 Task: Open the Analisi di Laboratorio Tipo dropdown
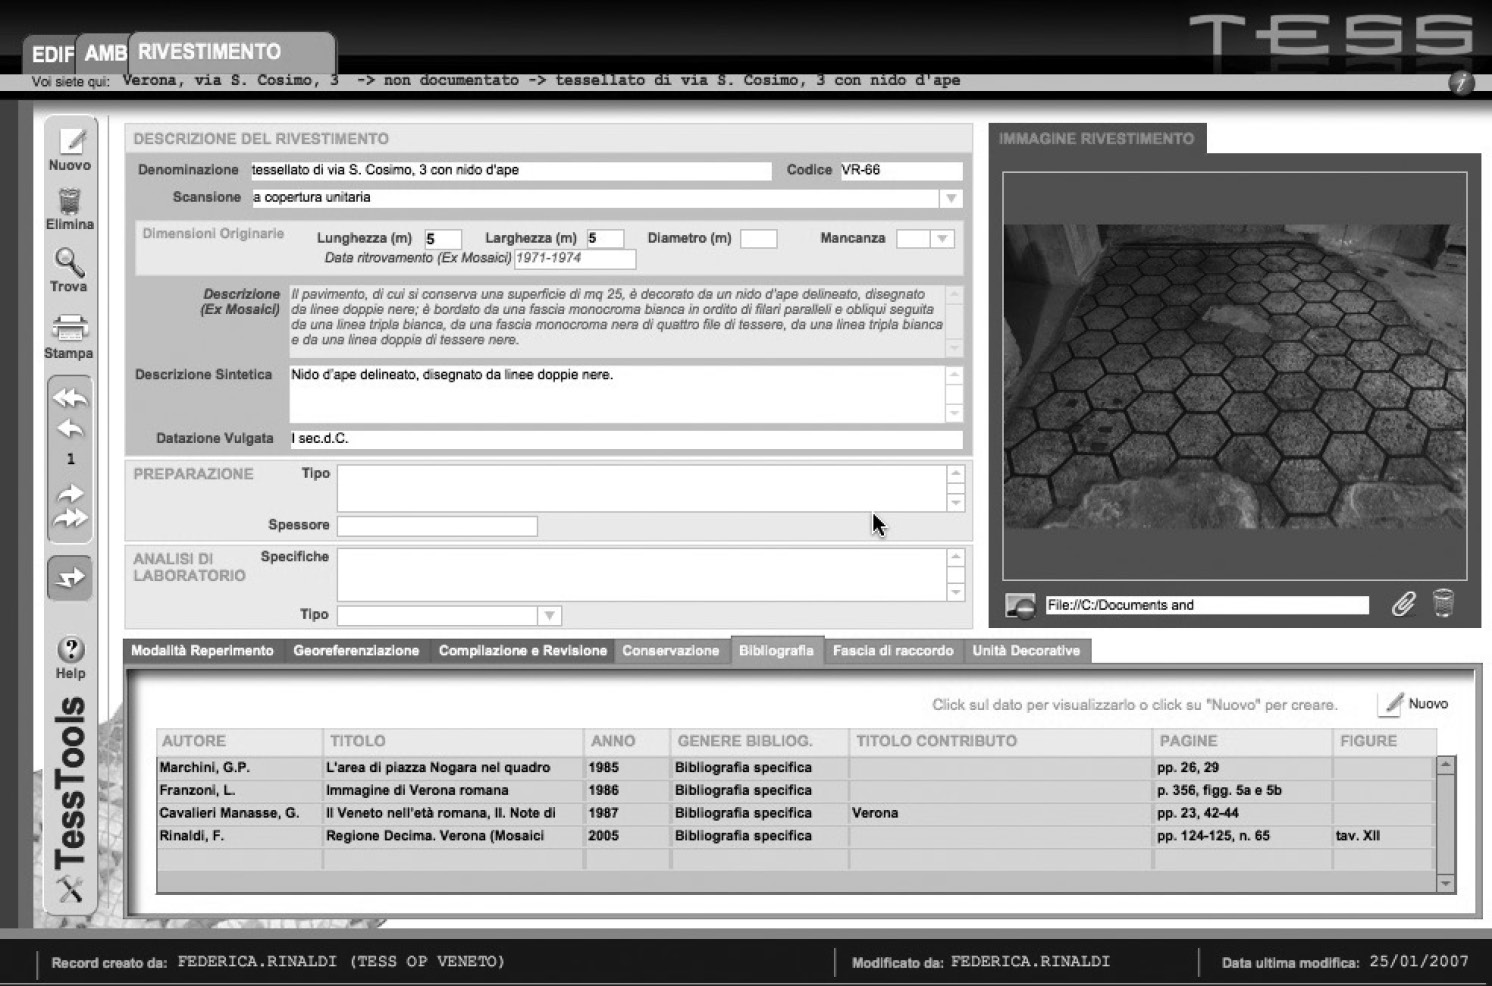click(549, 615)
